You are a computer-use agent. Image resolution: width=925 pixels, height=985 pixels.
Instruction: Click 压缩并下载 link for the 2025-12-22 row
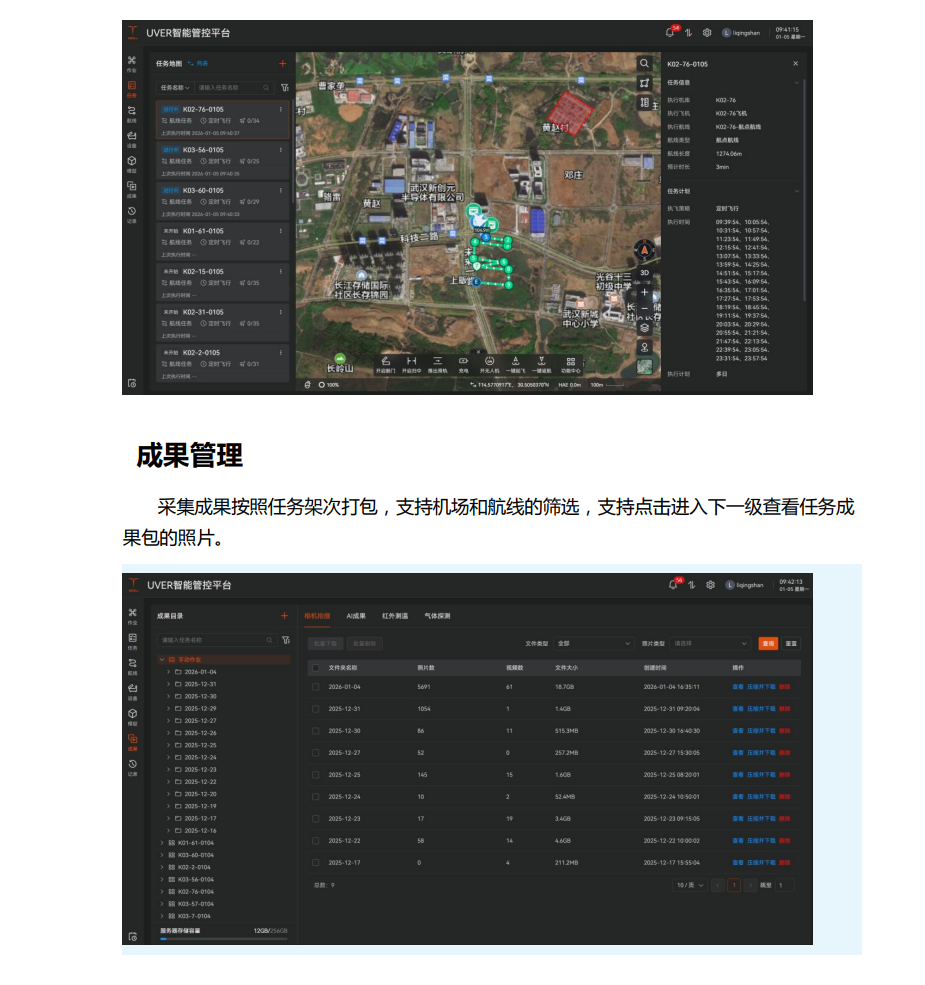click(x=761, y=840)
